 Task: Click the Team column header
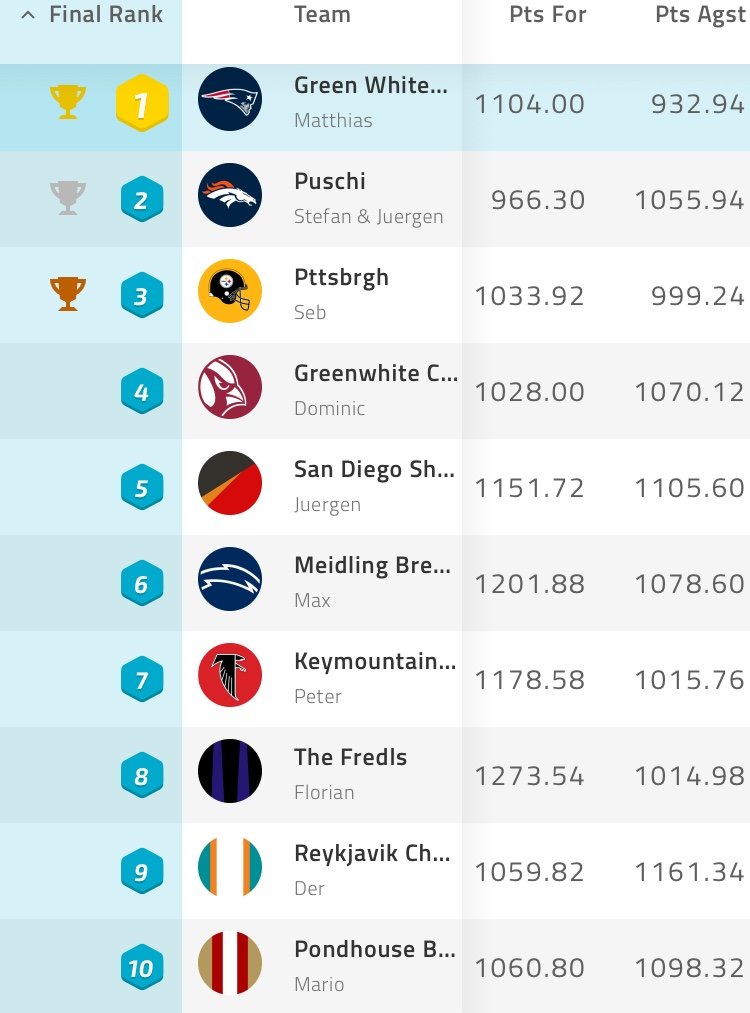(322, 14)
